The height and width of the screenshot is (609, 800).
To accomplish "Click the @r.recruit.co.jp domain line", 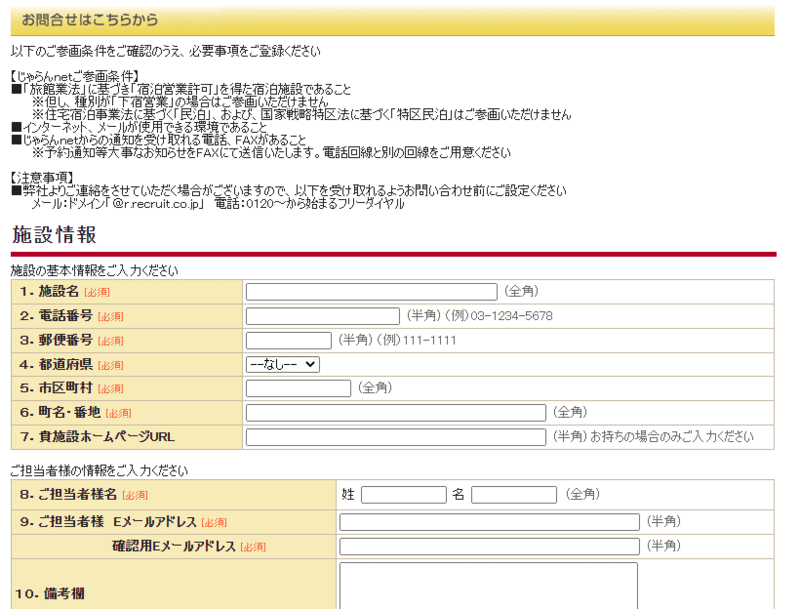I will (218, 204).
